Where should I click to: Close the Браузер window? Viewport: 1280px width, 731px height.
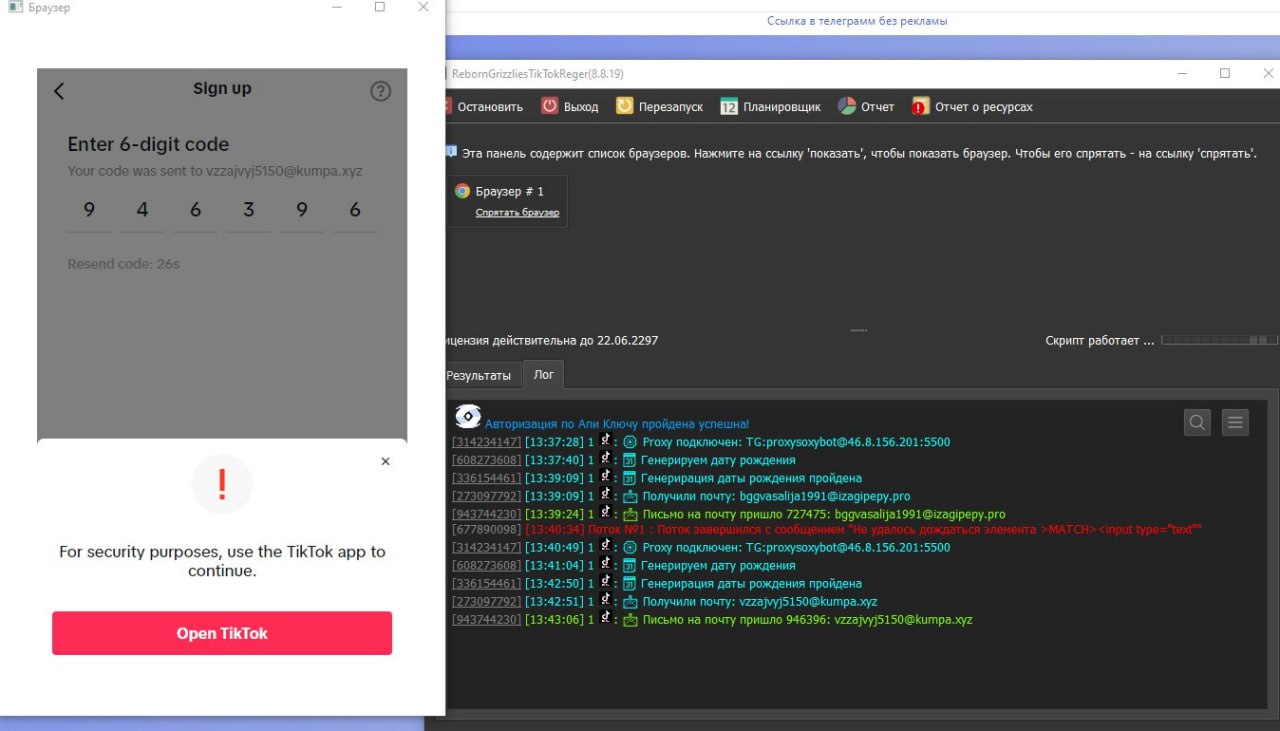pyautogui.click(x=423, y=7)
